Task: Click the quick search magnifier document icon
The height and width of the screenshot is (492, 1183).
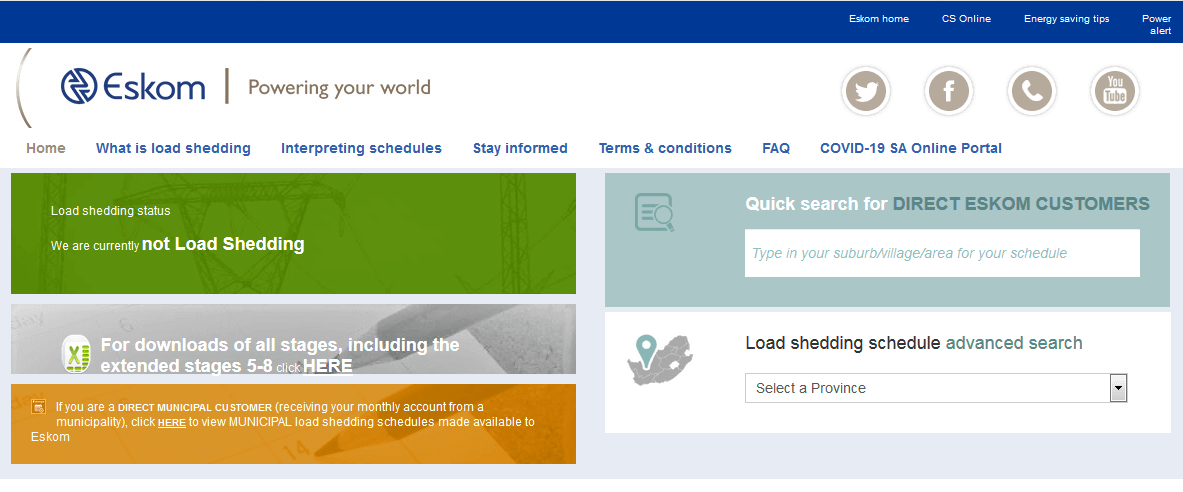Action: click(655, 212)
